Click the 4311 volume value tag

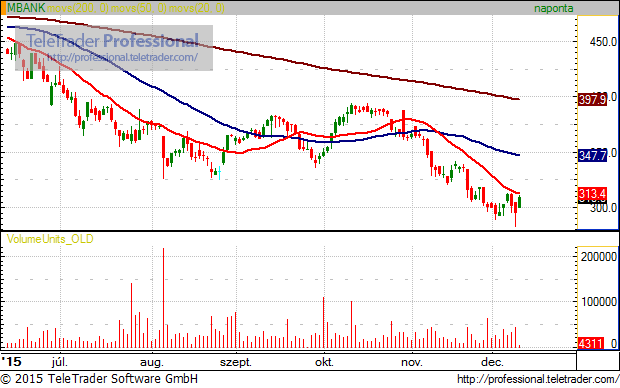(x=591, y=343)
